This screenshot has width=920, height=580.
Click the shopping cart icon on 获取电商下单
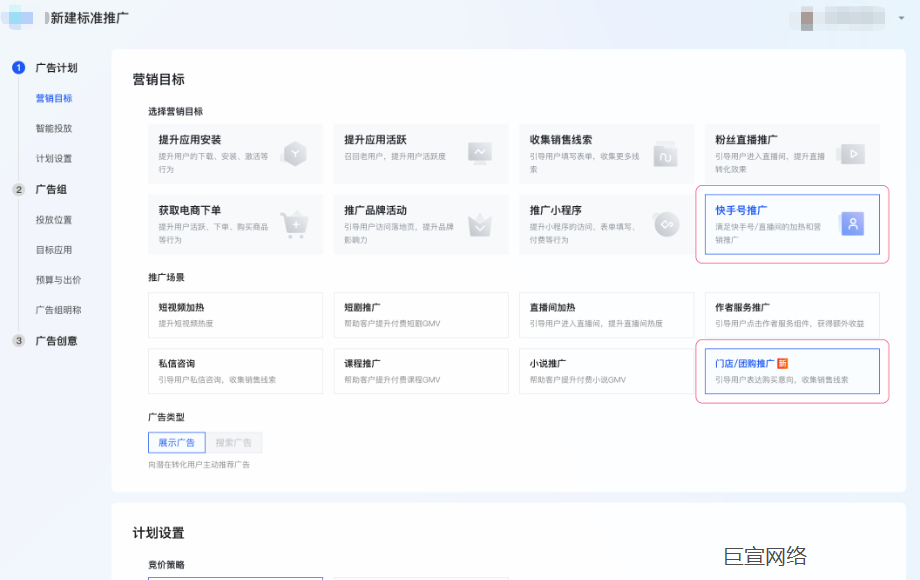[x=295, y=225]
